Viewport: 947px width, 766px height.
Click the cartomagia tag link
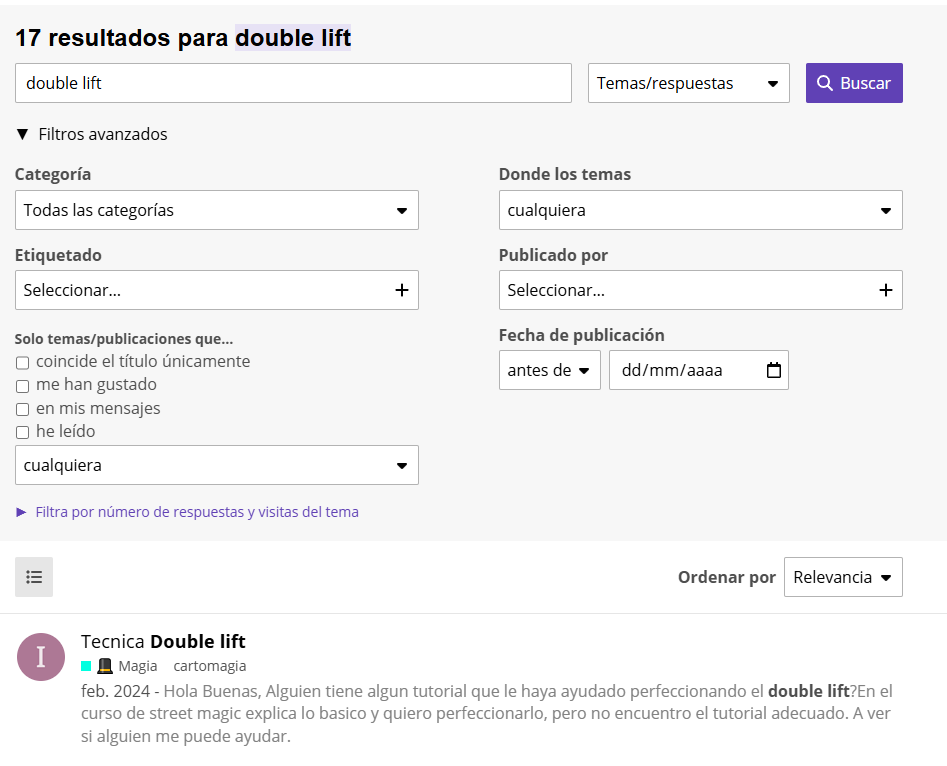click(x=210, y=666)
